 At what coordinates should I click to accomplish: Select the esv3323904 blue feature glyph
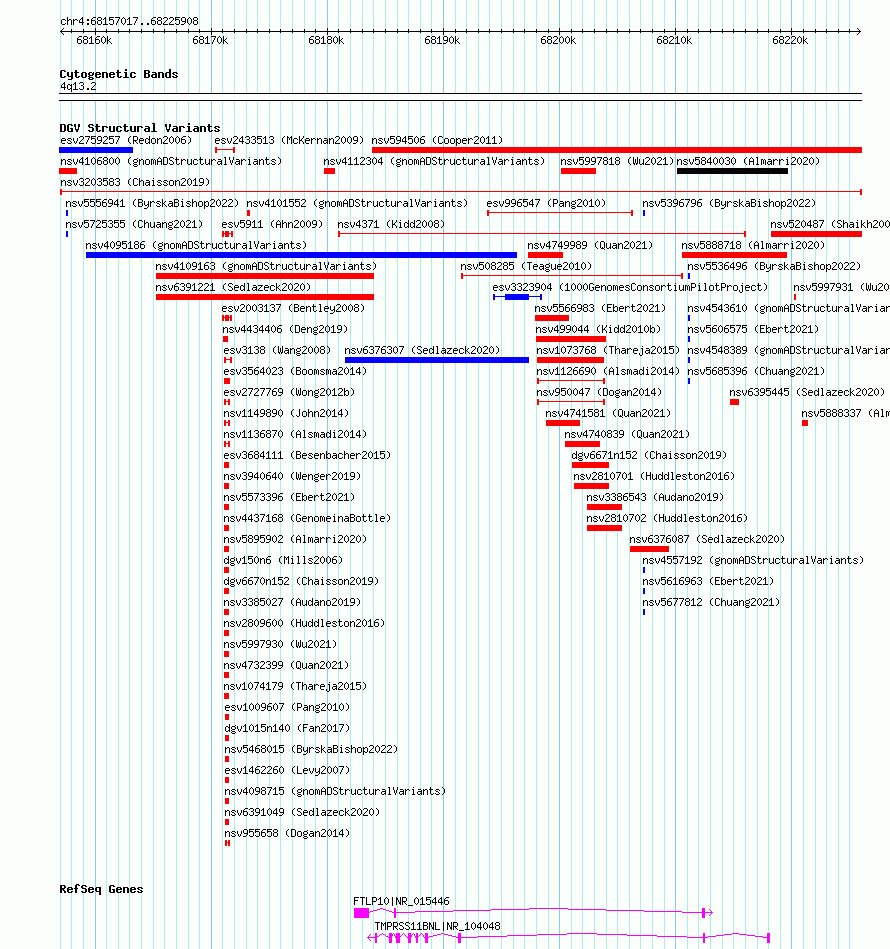tap(517, 297)
